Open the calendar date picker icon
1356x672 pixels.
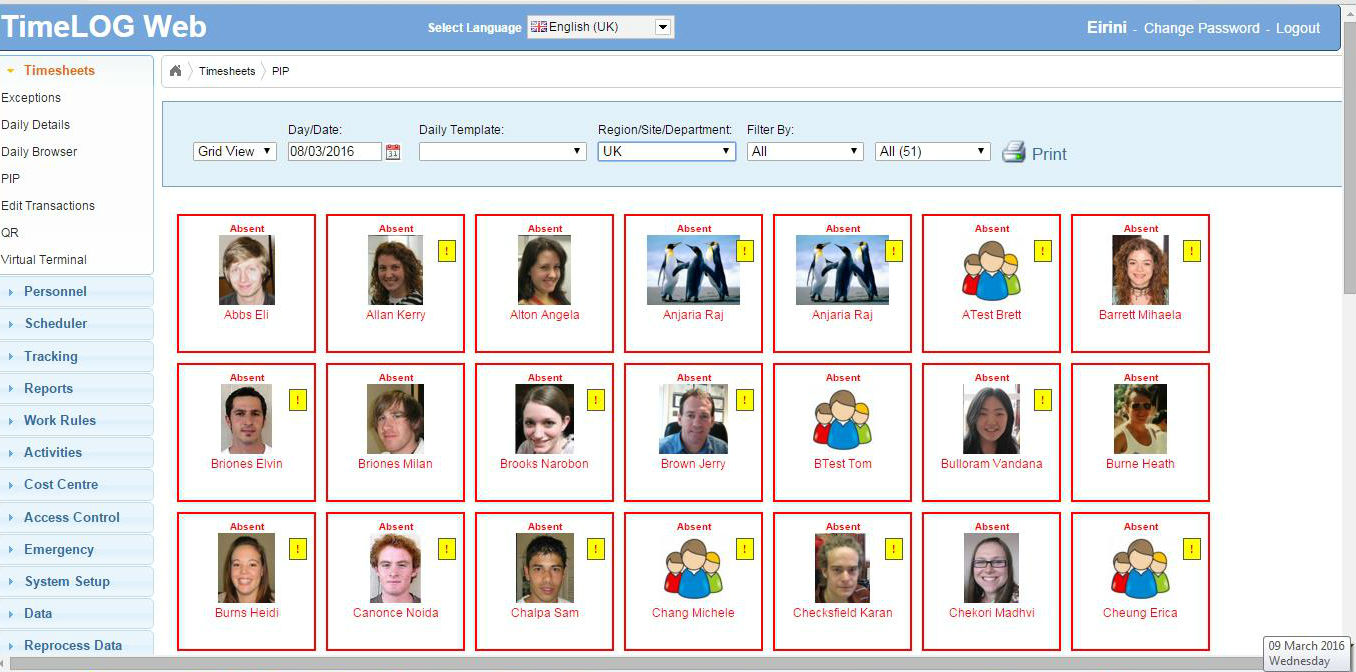pyautogui.click(x=393, y=152)
